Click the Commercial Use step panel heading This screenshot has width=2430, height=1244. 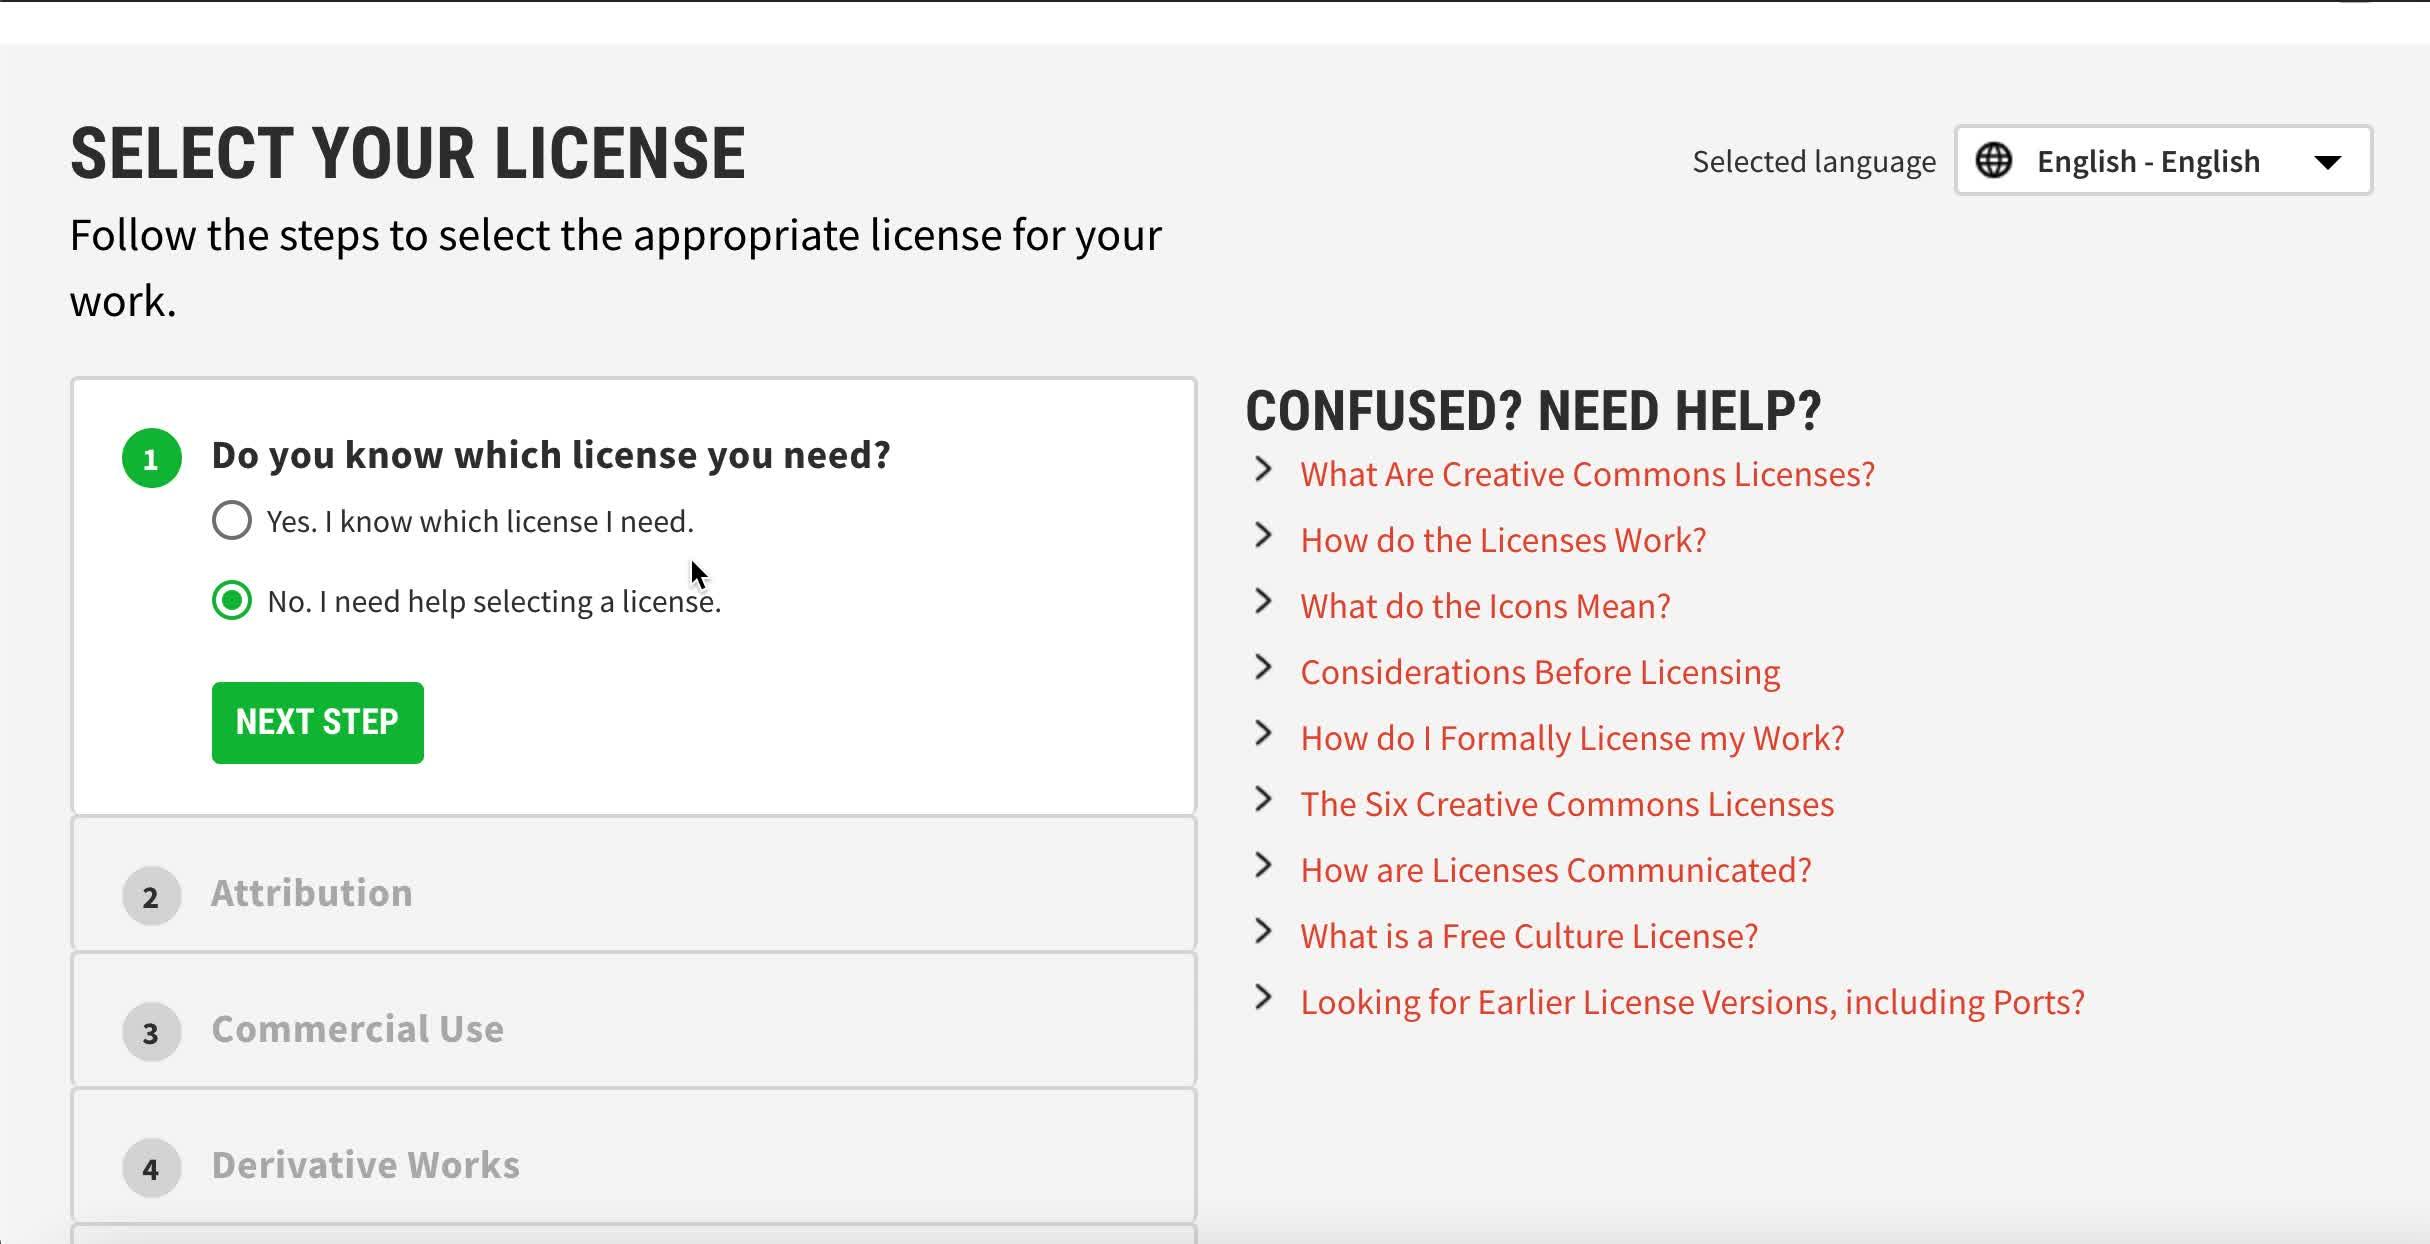point(357,1029)
